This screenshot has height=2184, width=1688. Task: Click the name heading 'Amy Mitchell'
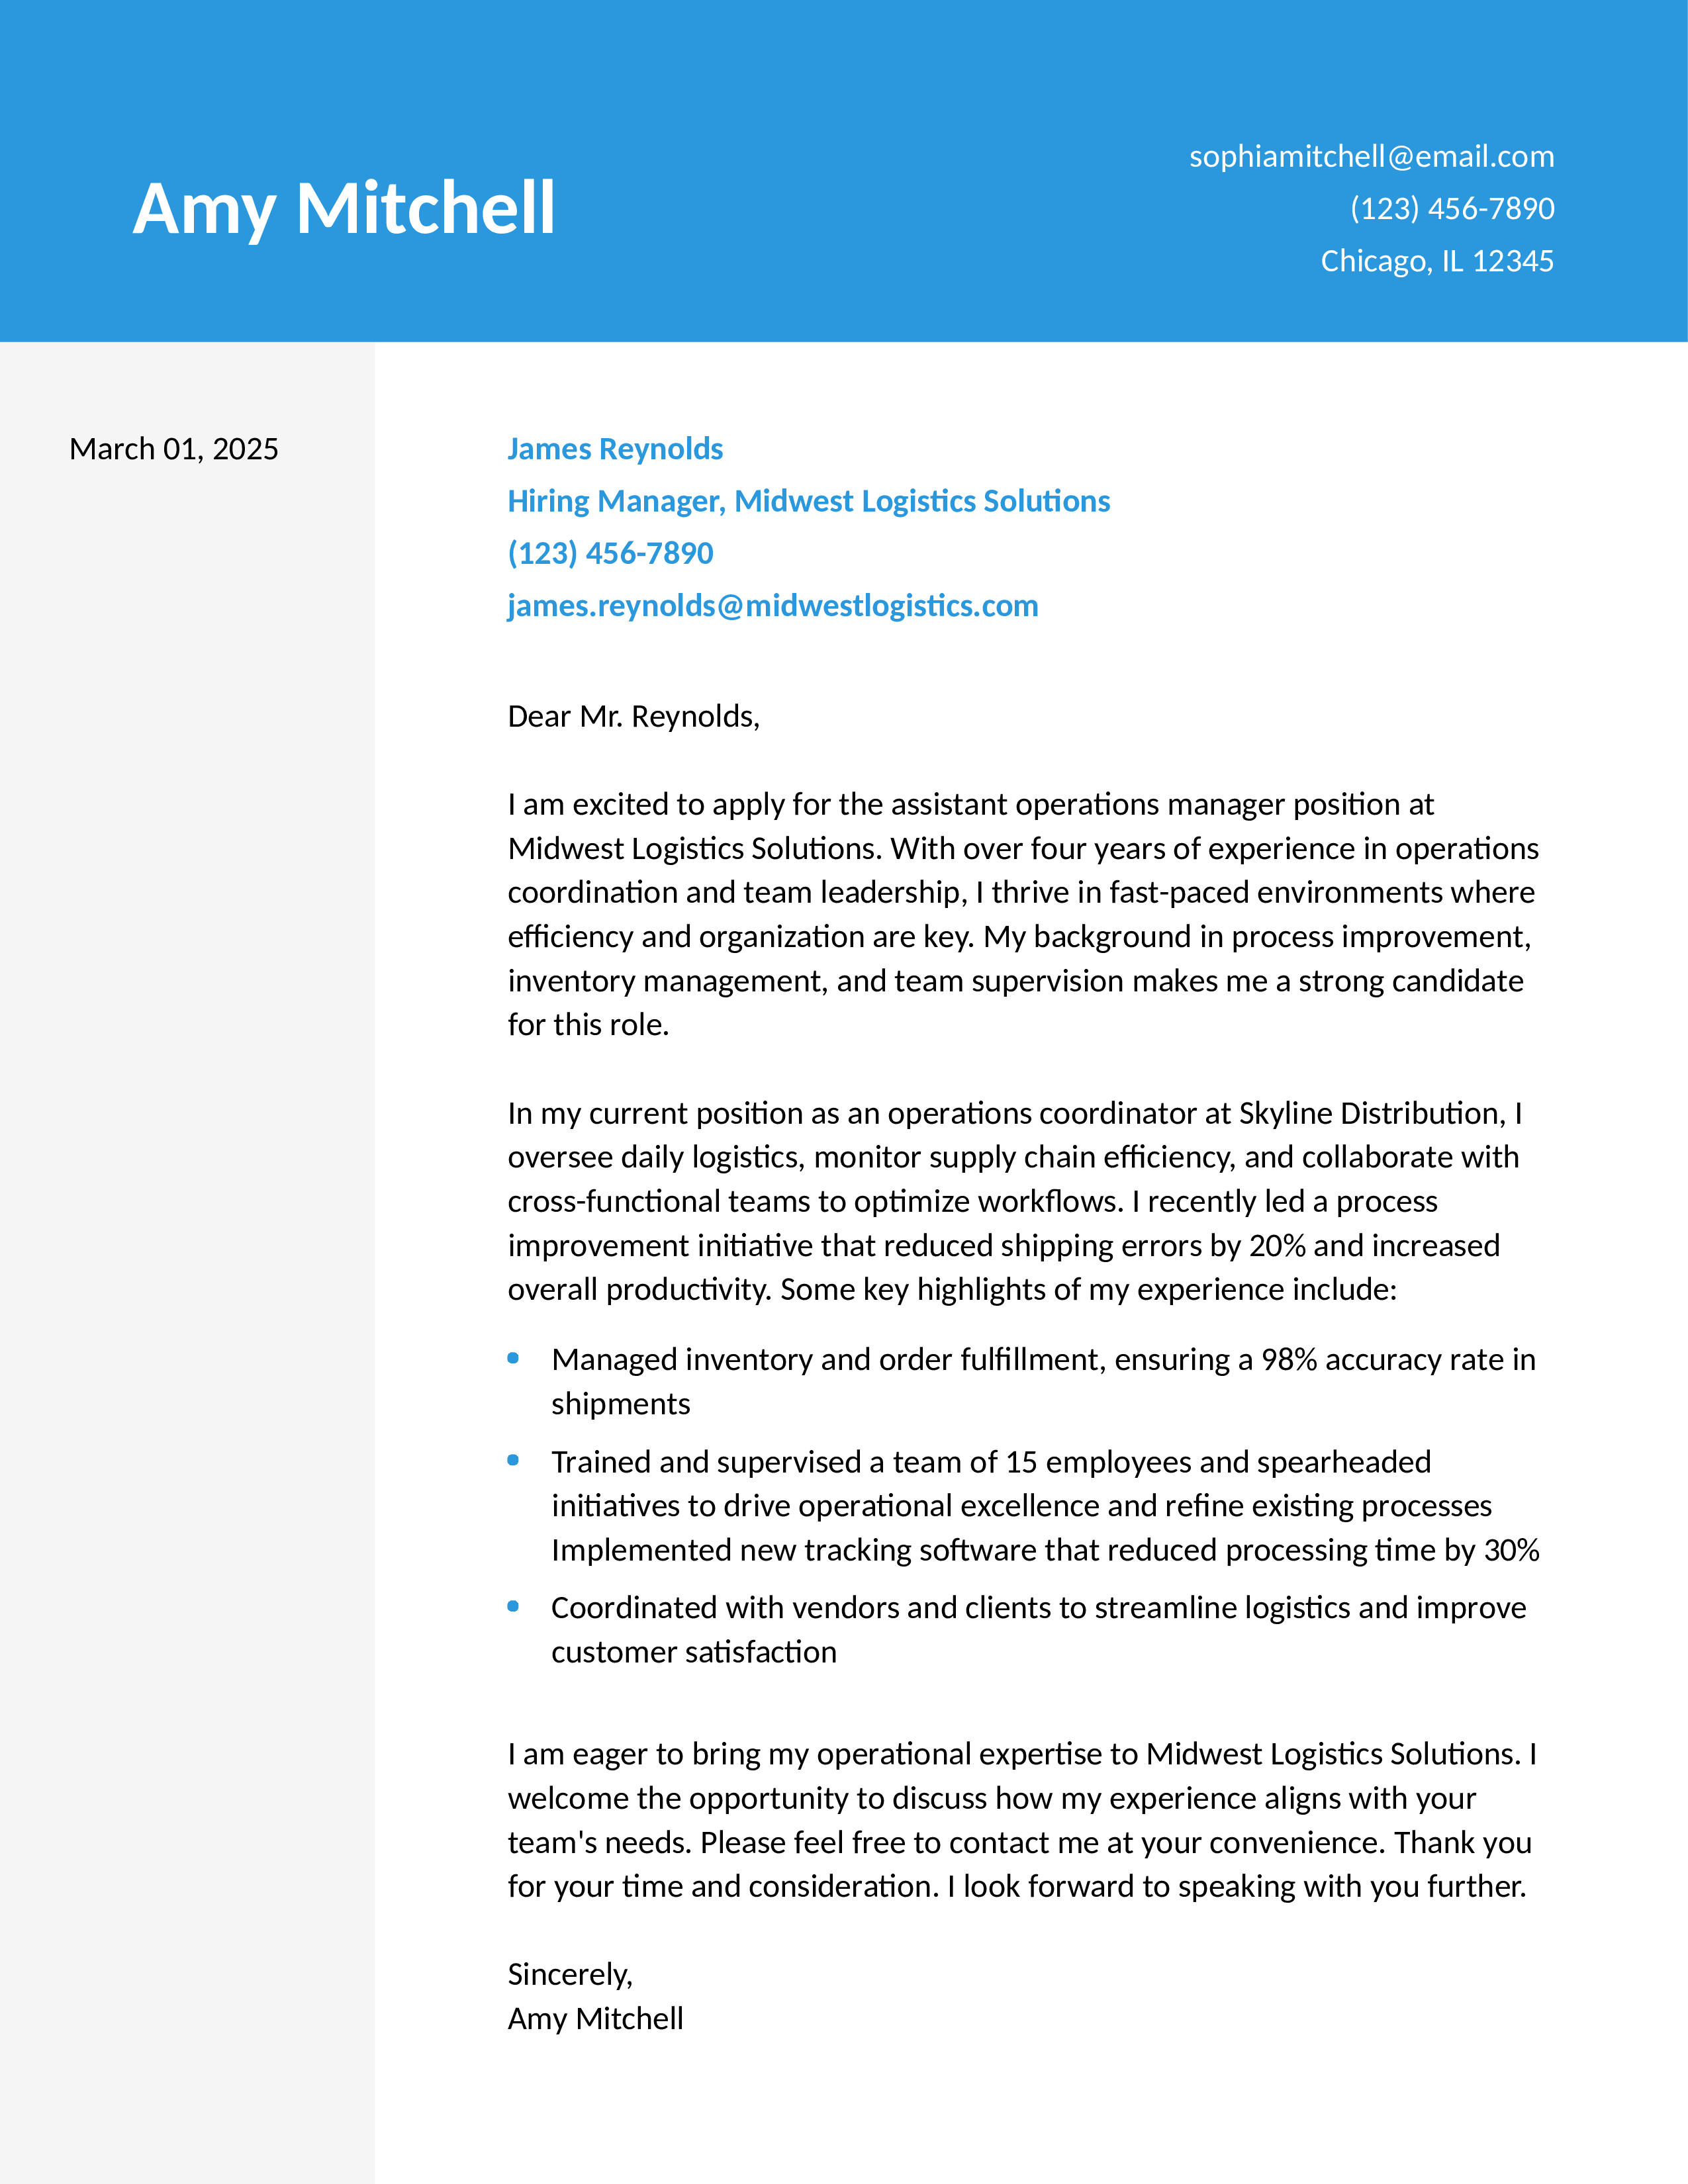click(344, 209)
